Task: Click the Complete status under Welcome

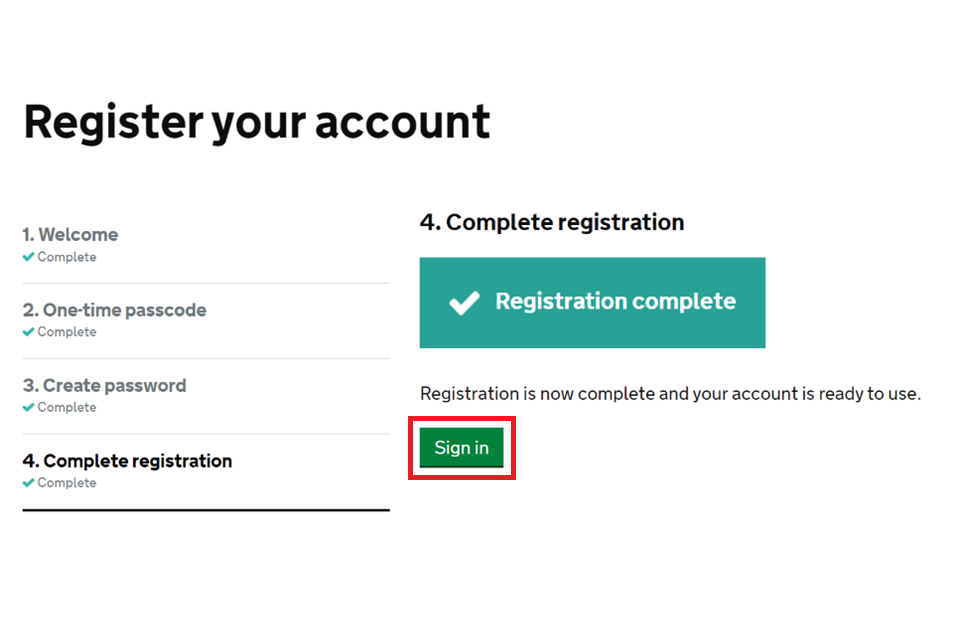Action: point(67,257)
